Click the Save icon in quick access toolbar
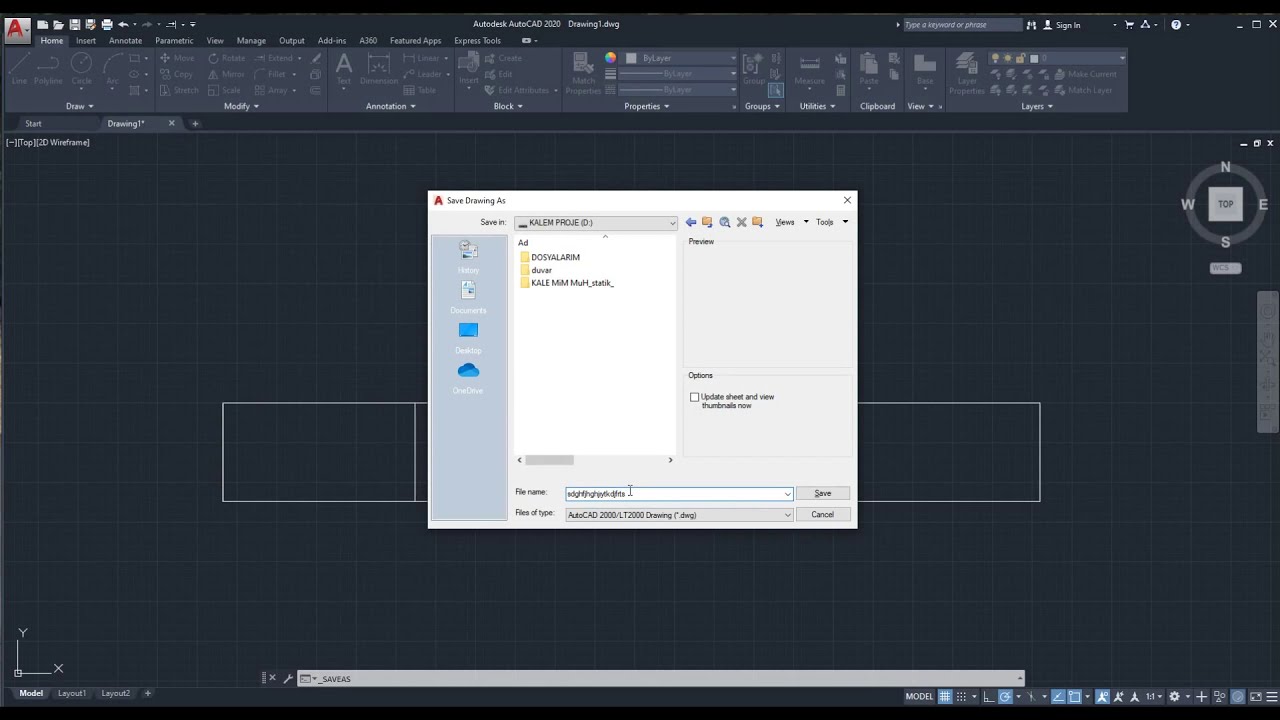Viewport: 1280px width, 720px height. tap(74, 24)
